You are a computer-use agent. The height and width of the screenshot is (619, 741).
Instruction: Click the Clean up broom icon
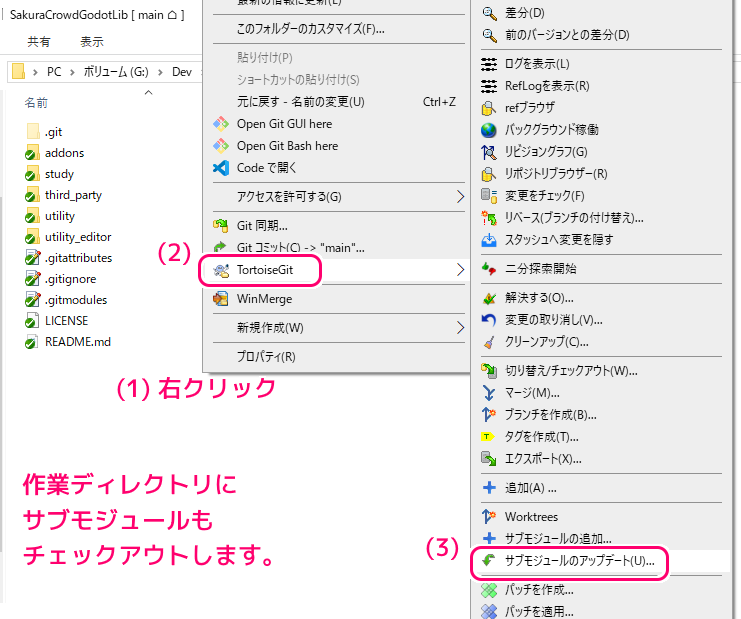pos(489,342)
